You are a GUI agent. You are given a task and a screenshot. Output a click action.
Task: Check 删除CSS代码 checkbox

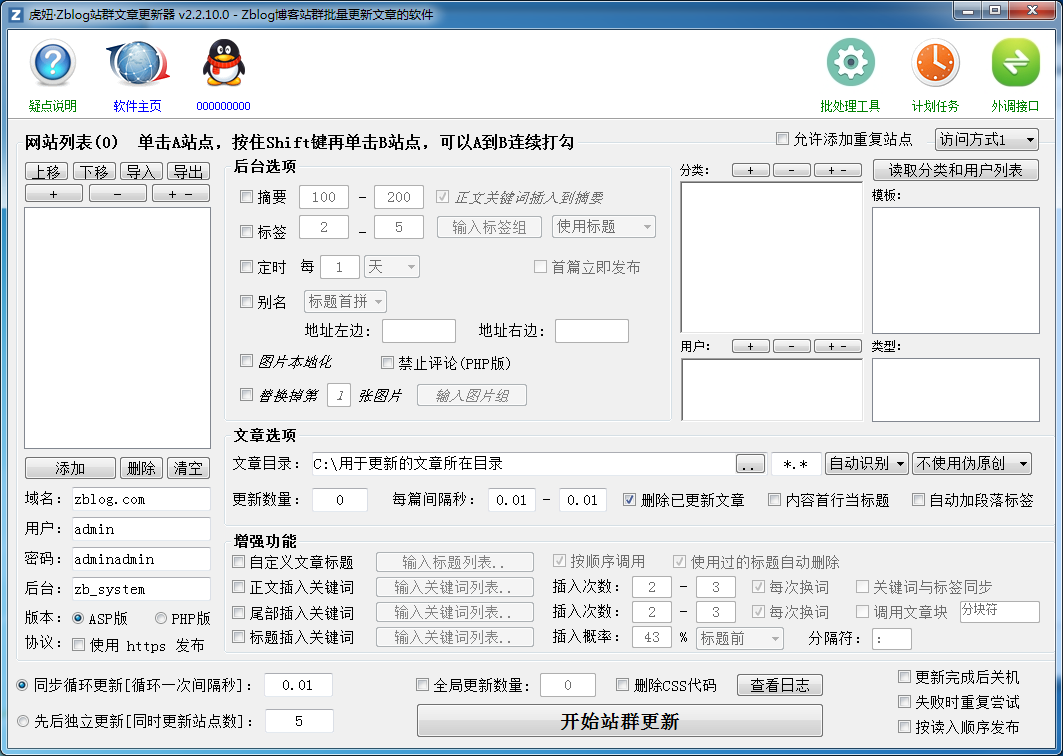[622, 685]
